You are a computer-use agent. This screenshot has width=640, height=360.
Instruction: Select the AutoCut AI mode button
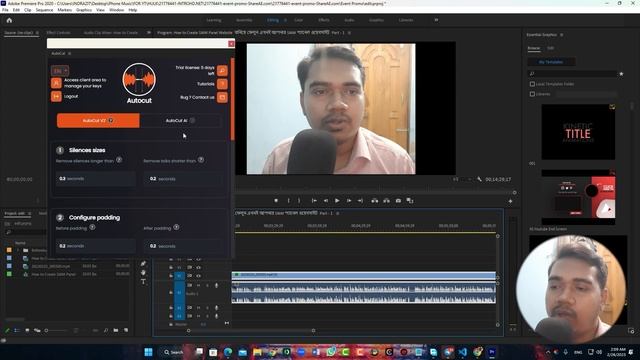(180, 121)
